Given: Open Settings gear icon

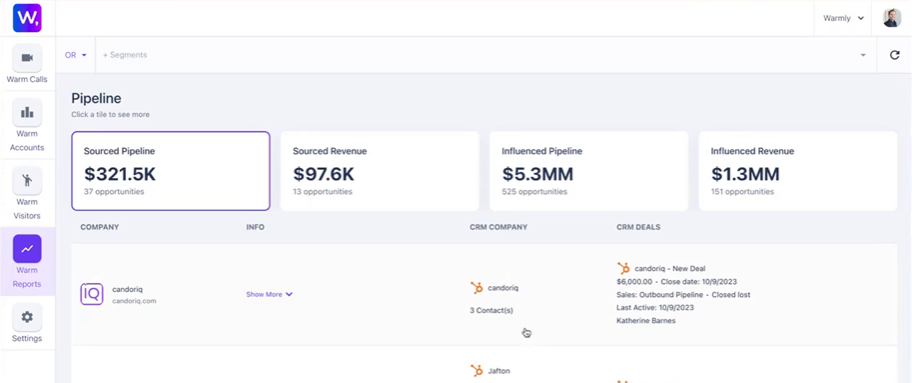Looking at the screenshot, I should [x=27, y=317].
